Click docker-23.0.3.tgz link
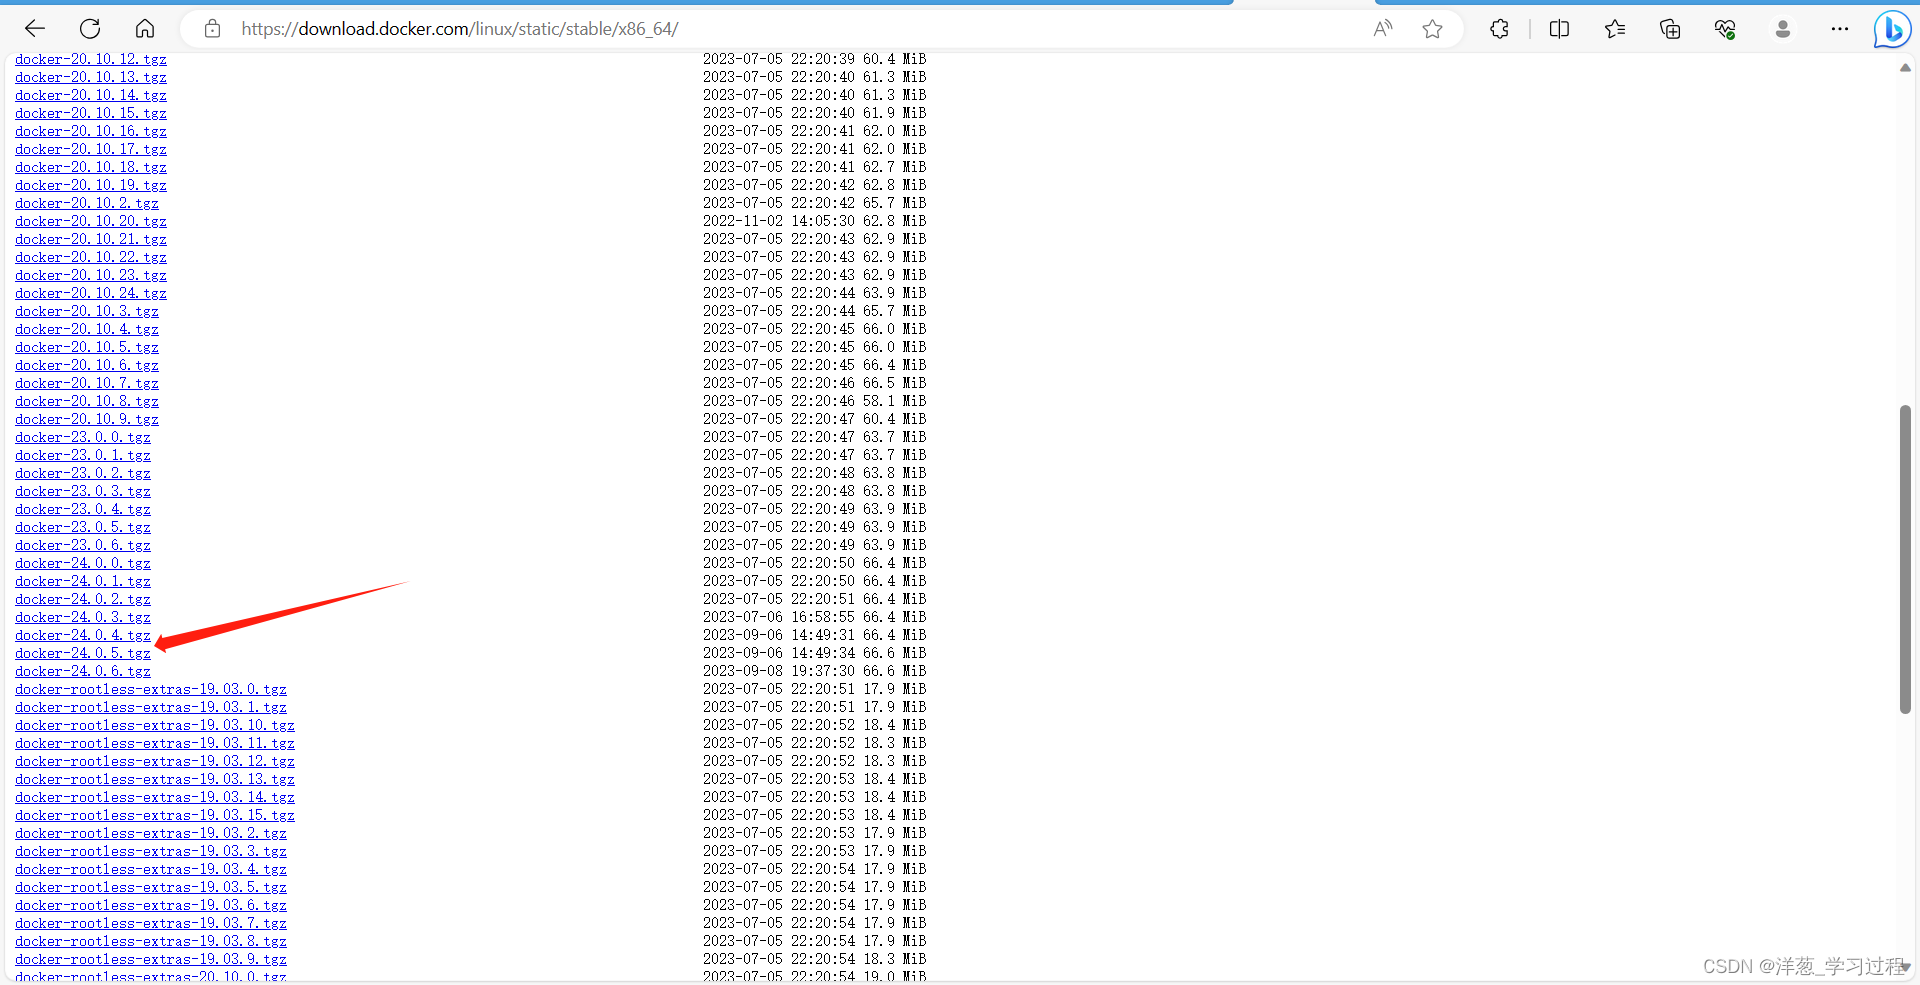Image resolution: width=1920 pixels, height=985 pixels. pos(83,491)
